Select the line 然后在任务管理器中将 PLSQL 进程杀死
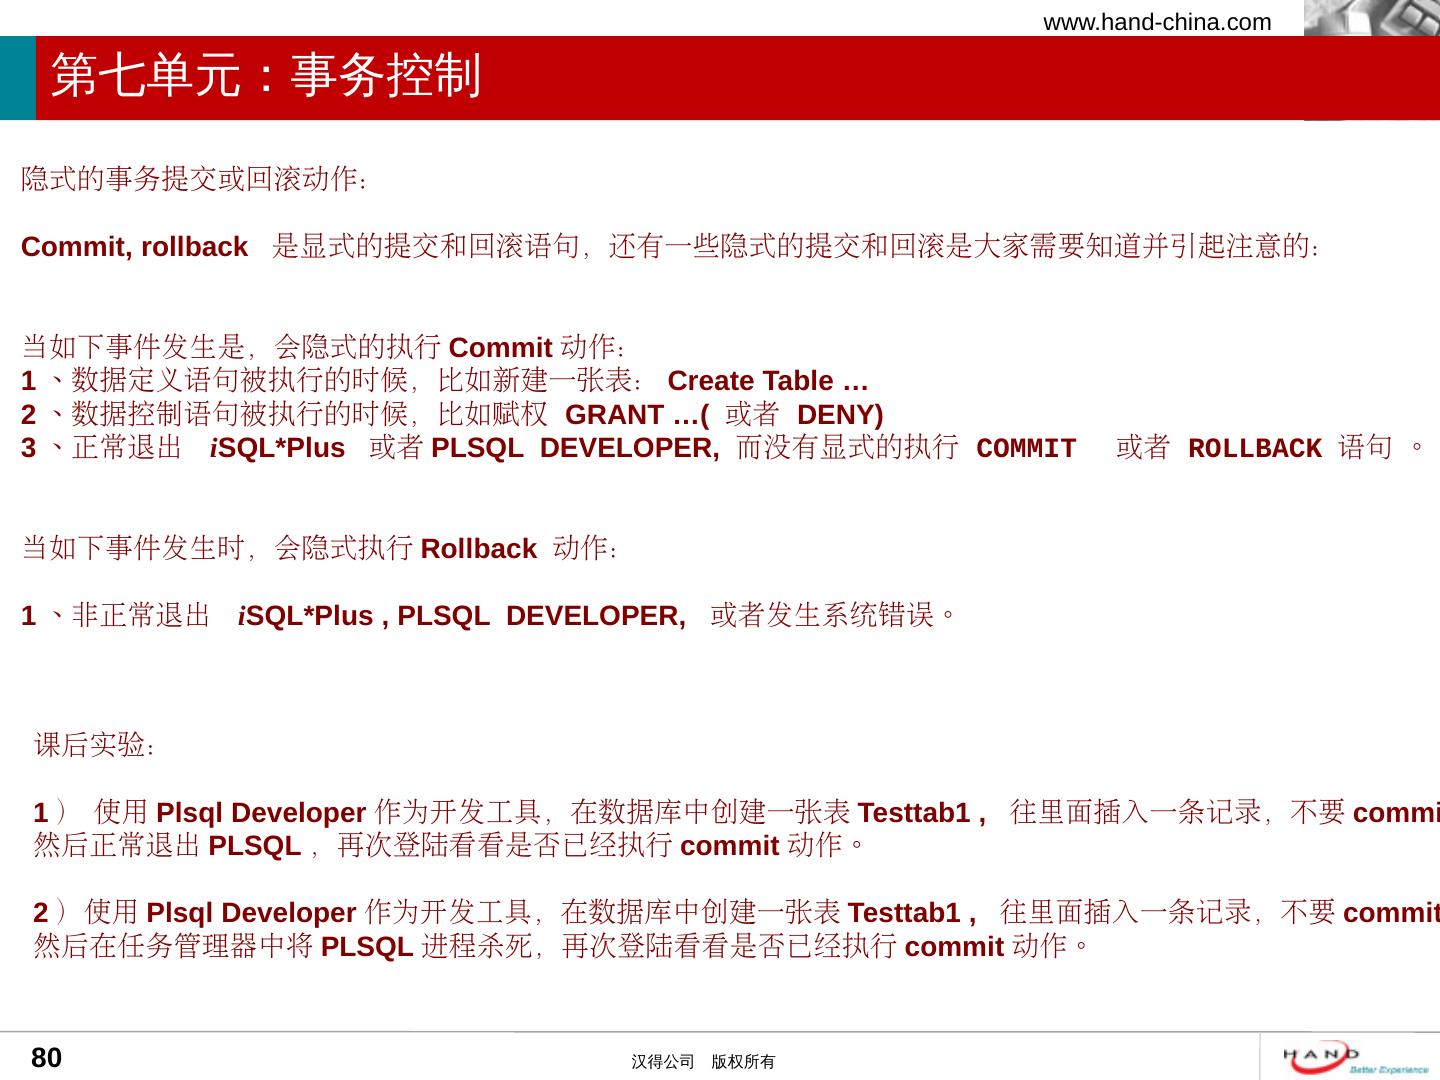 click(x=562, y=945)
